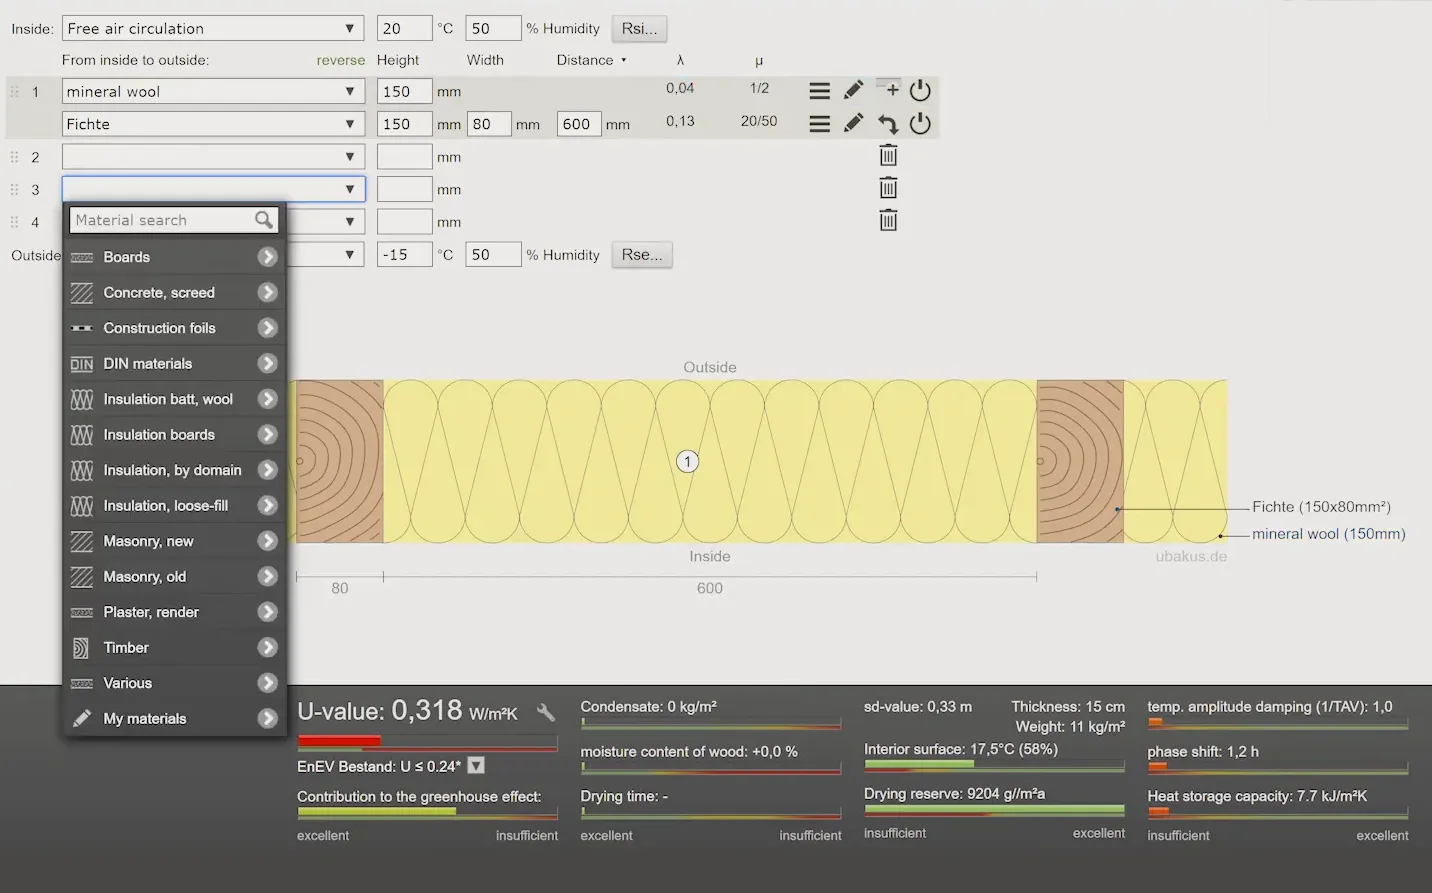Image resolution: width=1432 pixels, height=893 pixels.
Task: Click the trash icon for layer 4
Action: click(x=888, y=221)
